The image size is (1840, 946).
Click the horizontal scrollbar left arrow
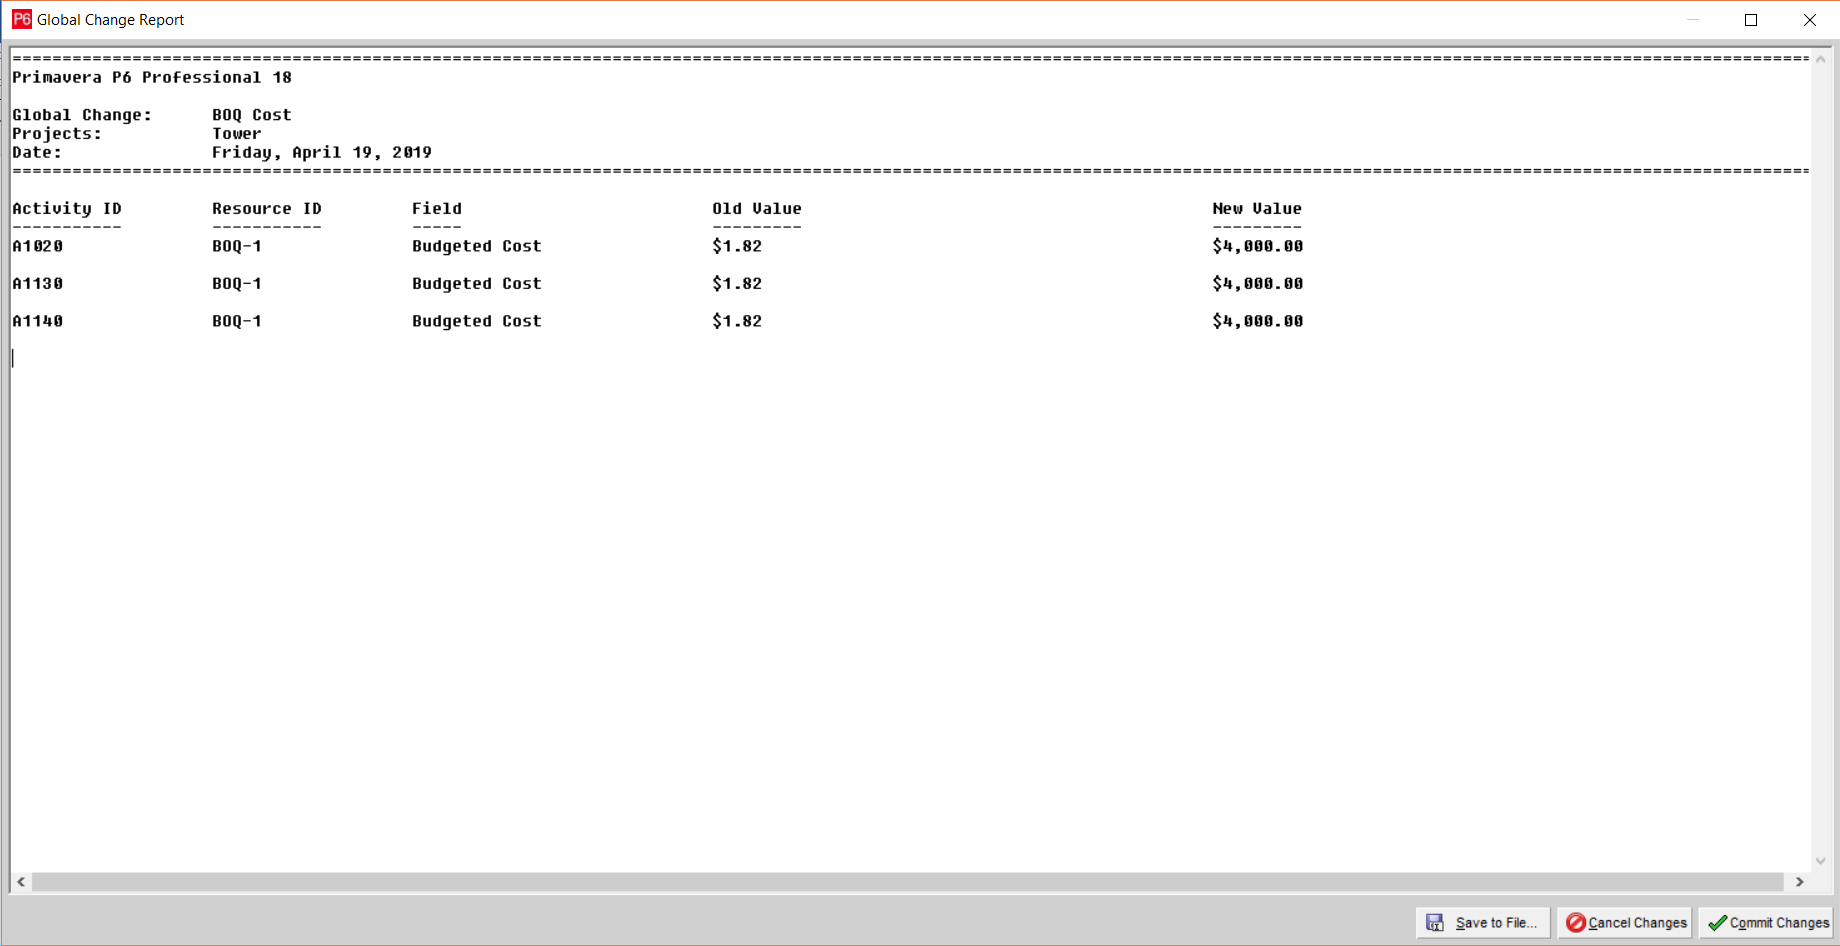(21, 882)
